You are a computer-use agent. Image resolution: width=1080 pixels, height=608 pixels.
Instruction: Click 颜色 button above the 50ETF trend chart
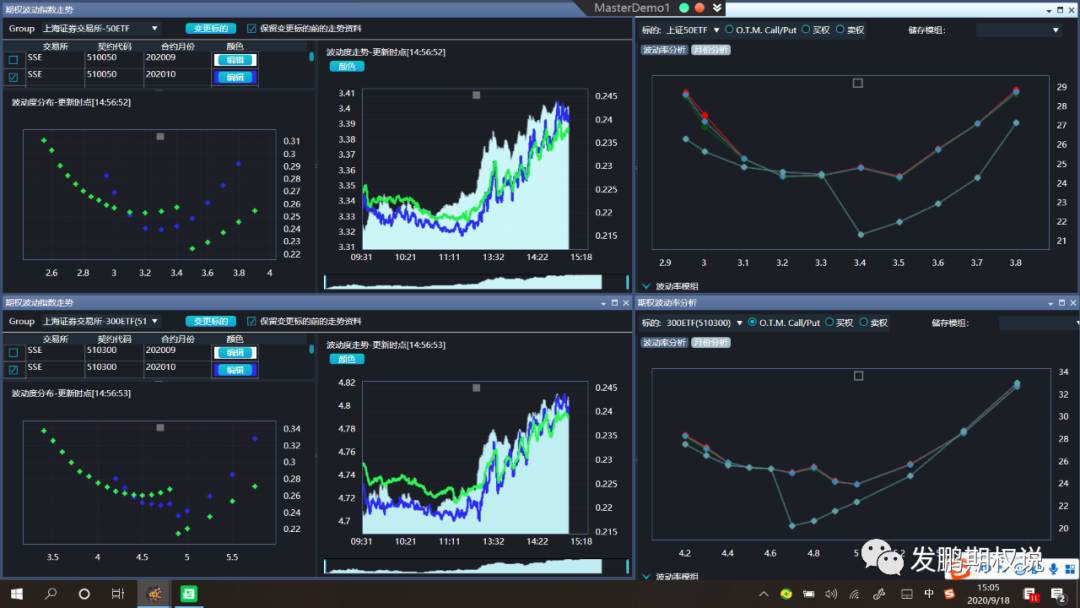(x=346, y=66)
